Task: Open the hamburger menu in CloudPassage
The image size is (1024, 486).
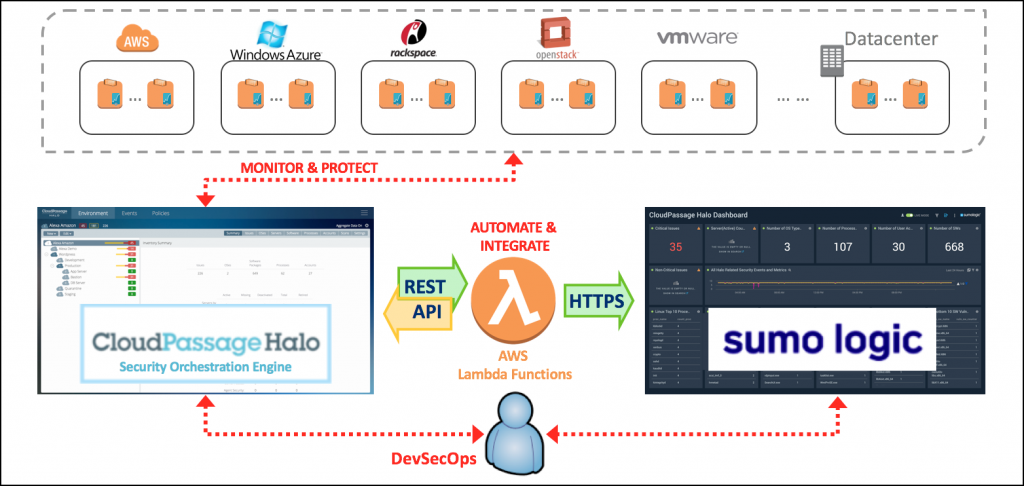Action: pyautogui.click(x=364, y=213)
